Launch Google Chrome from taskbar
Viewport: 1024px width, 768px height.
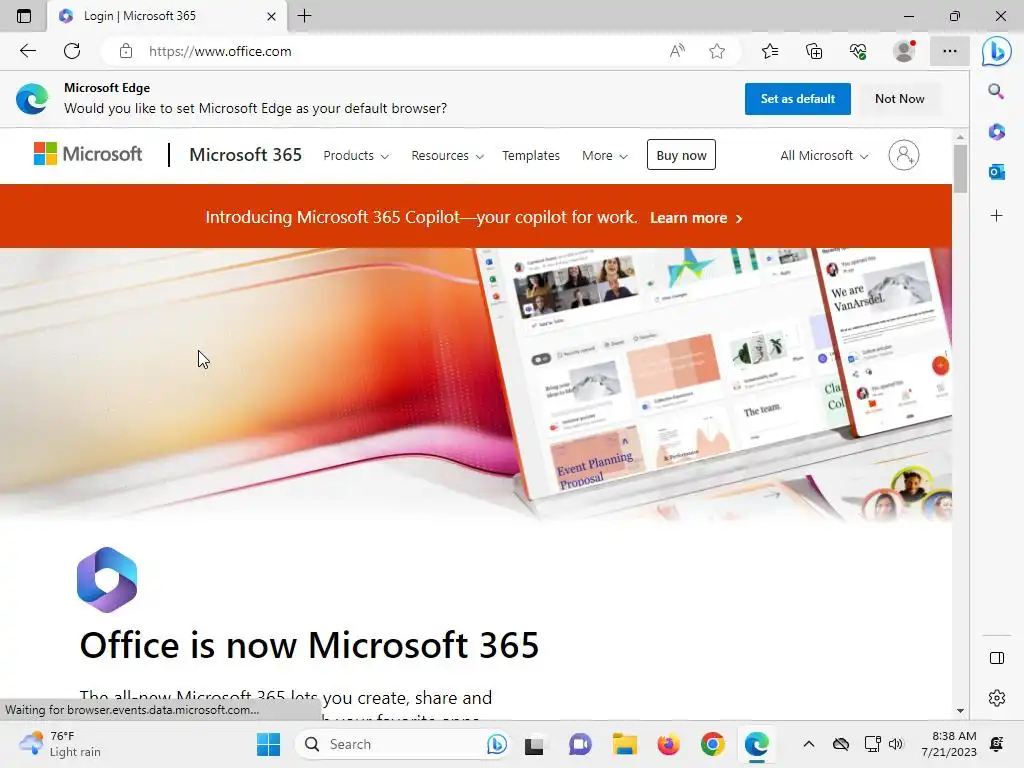pos(712,744)
